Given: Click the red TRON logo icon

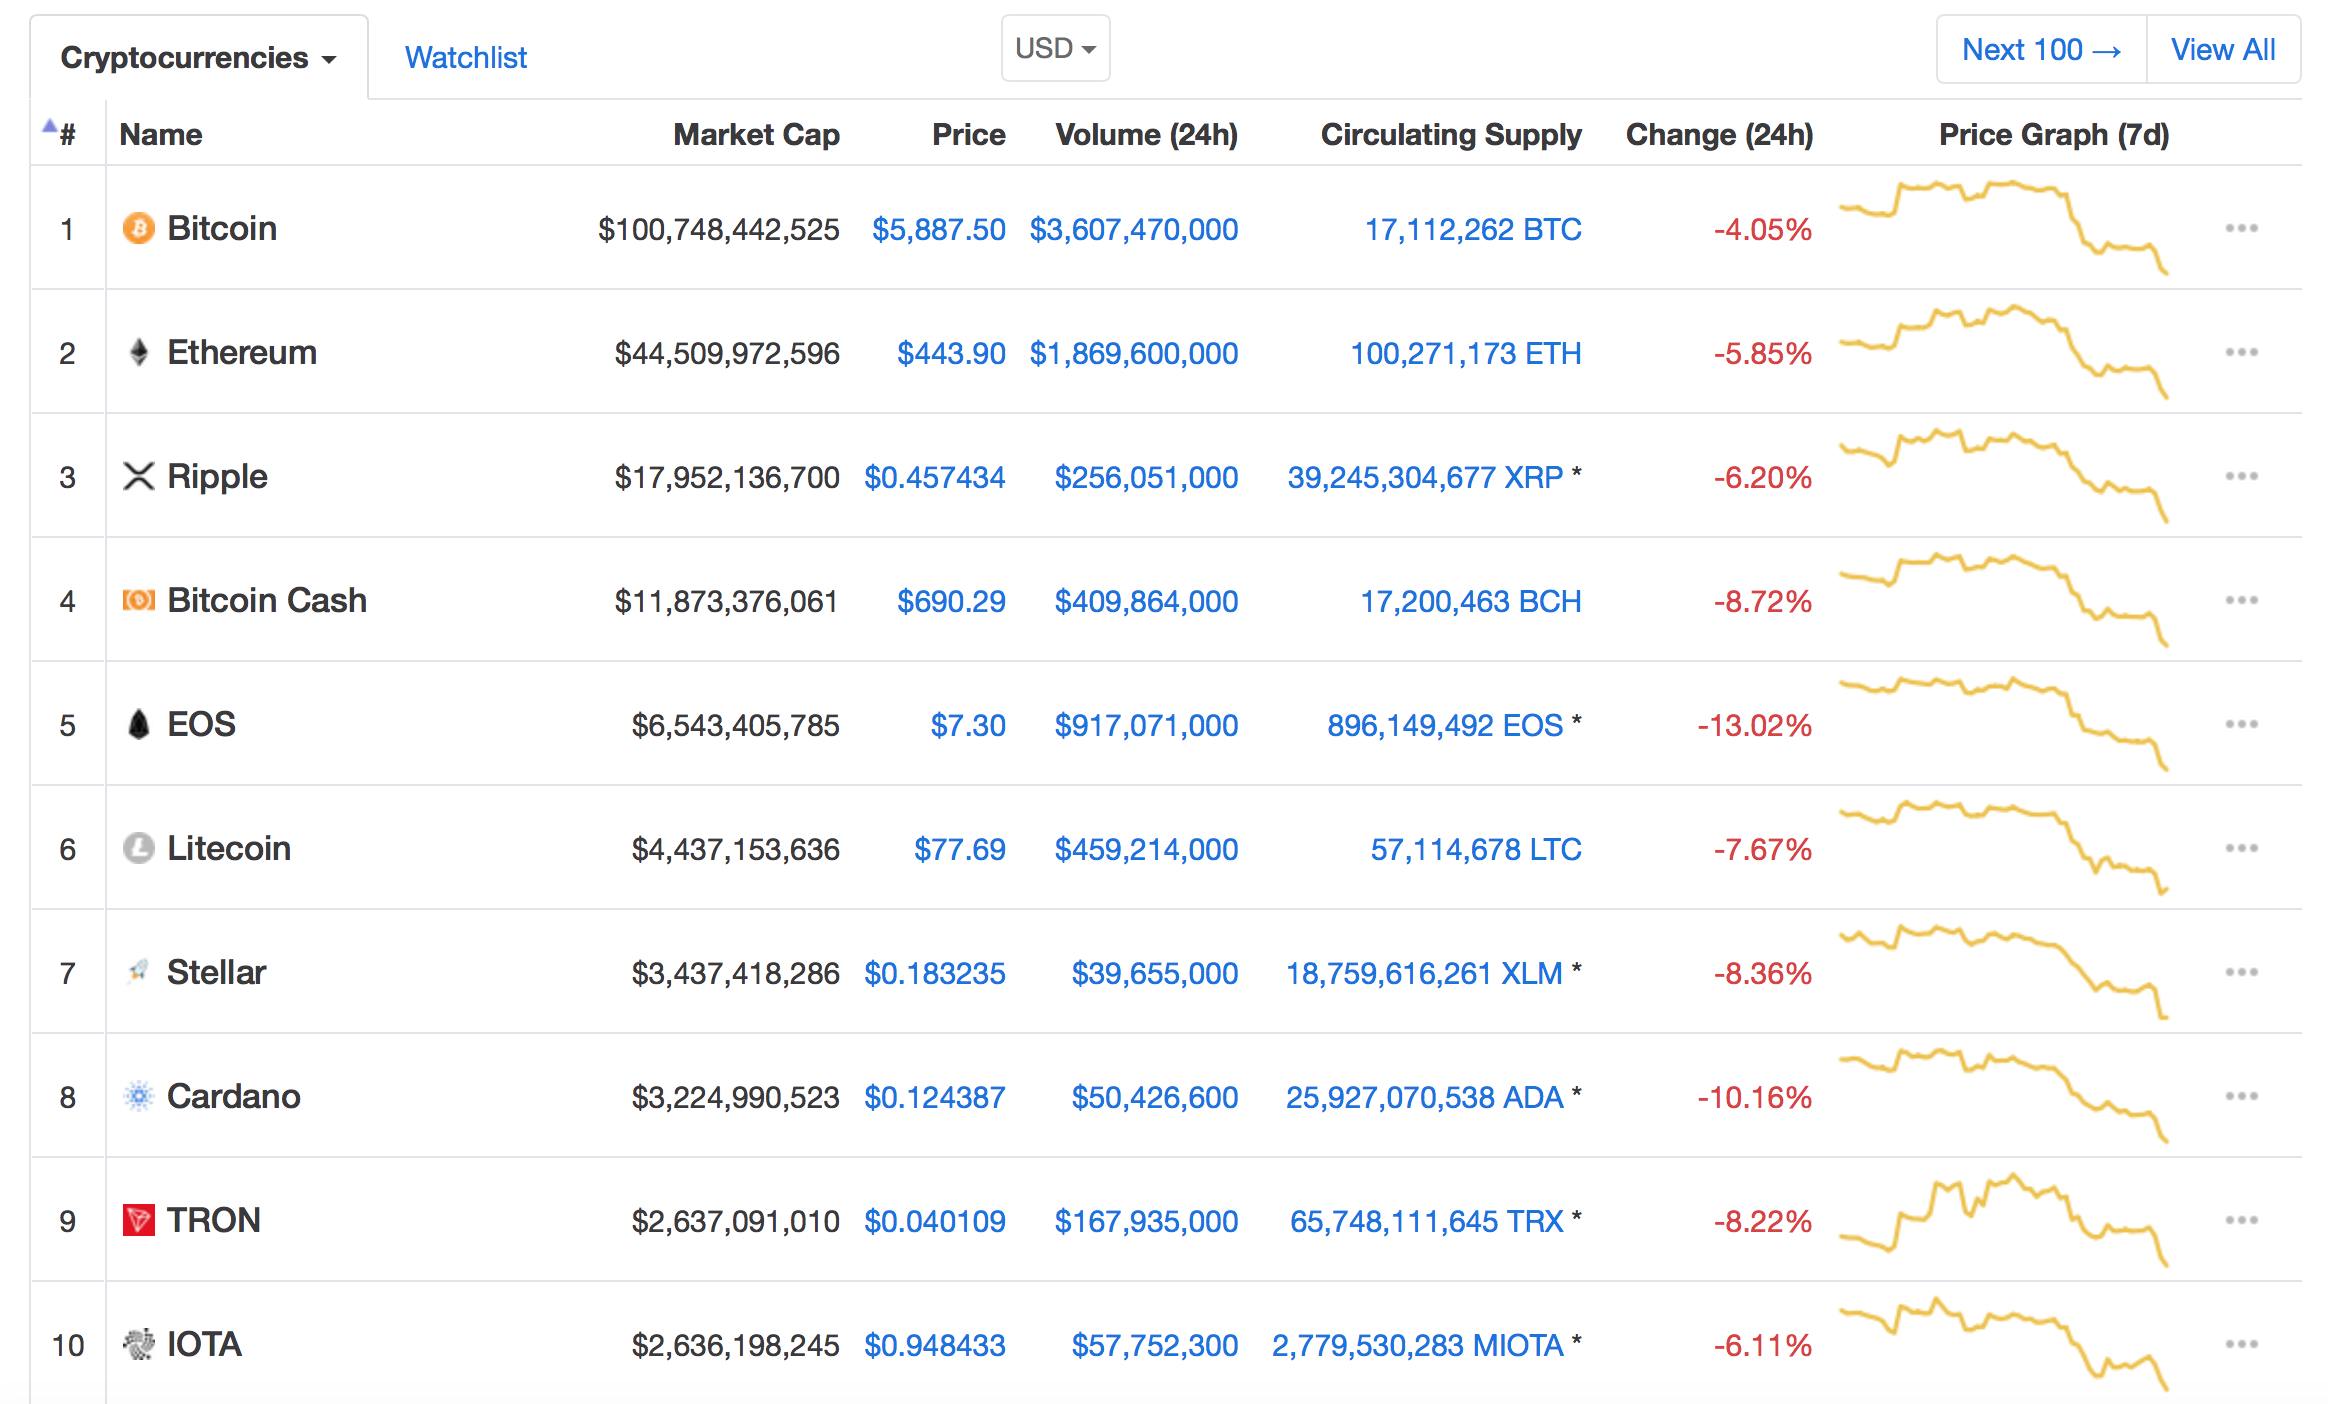Looking at the screenshot, I should (x=139, y=1220).
